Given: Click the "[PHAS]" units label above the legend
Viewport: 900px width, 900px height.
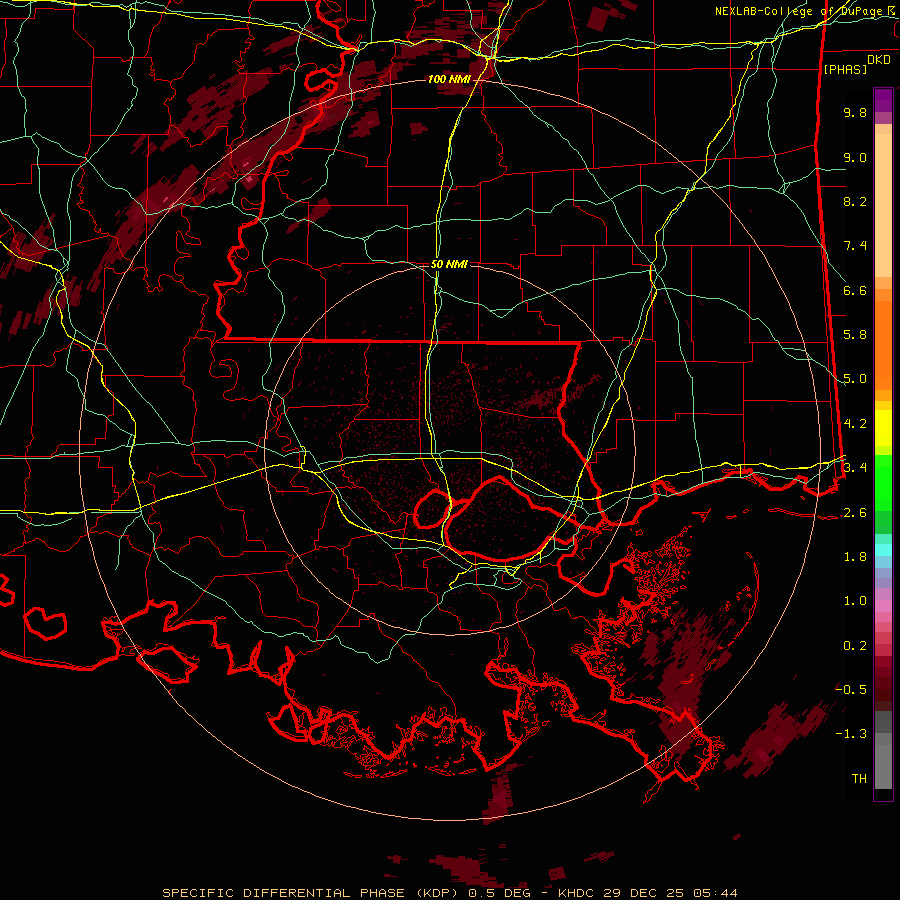Looking at the screenshot, I should click(845, 70).
